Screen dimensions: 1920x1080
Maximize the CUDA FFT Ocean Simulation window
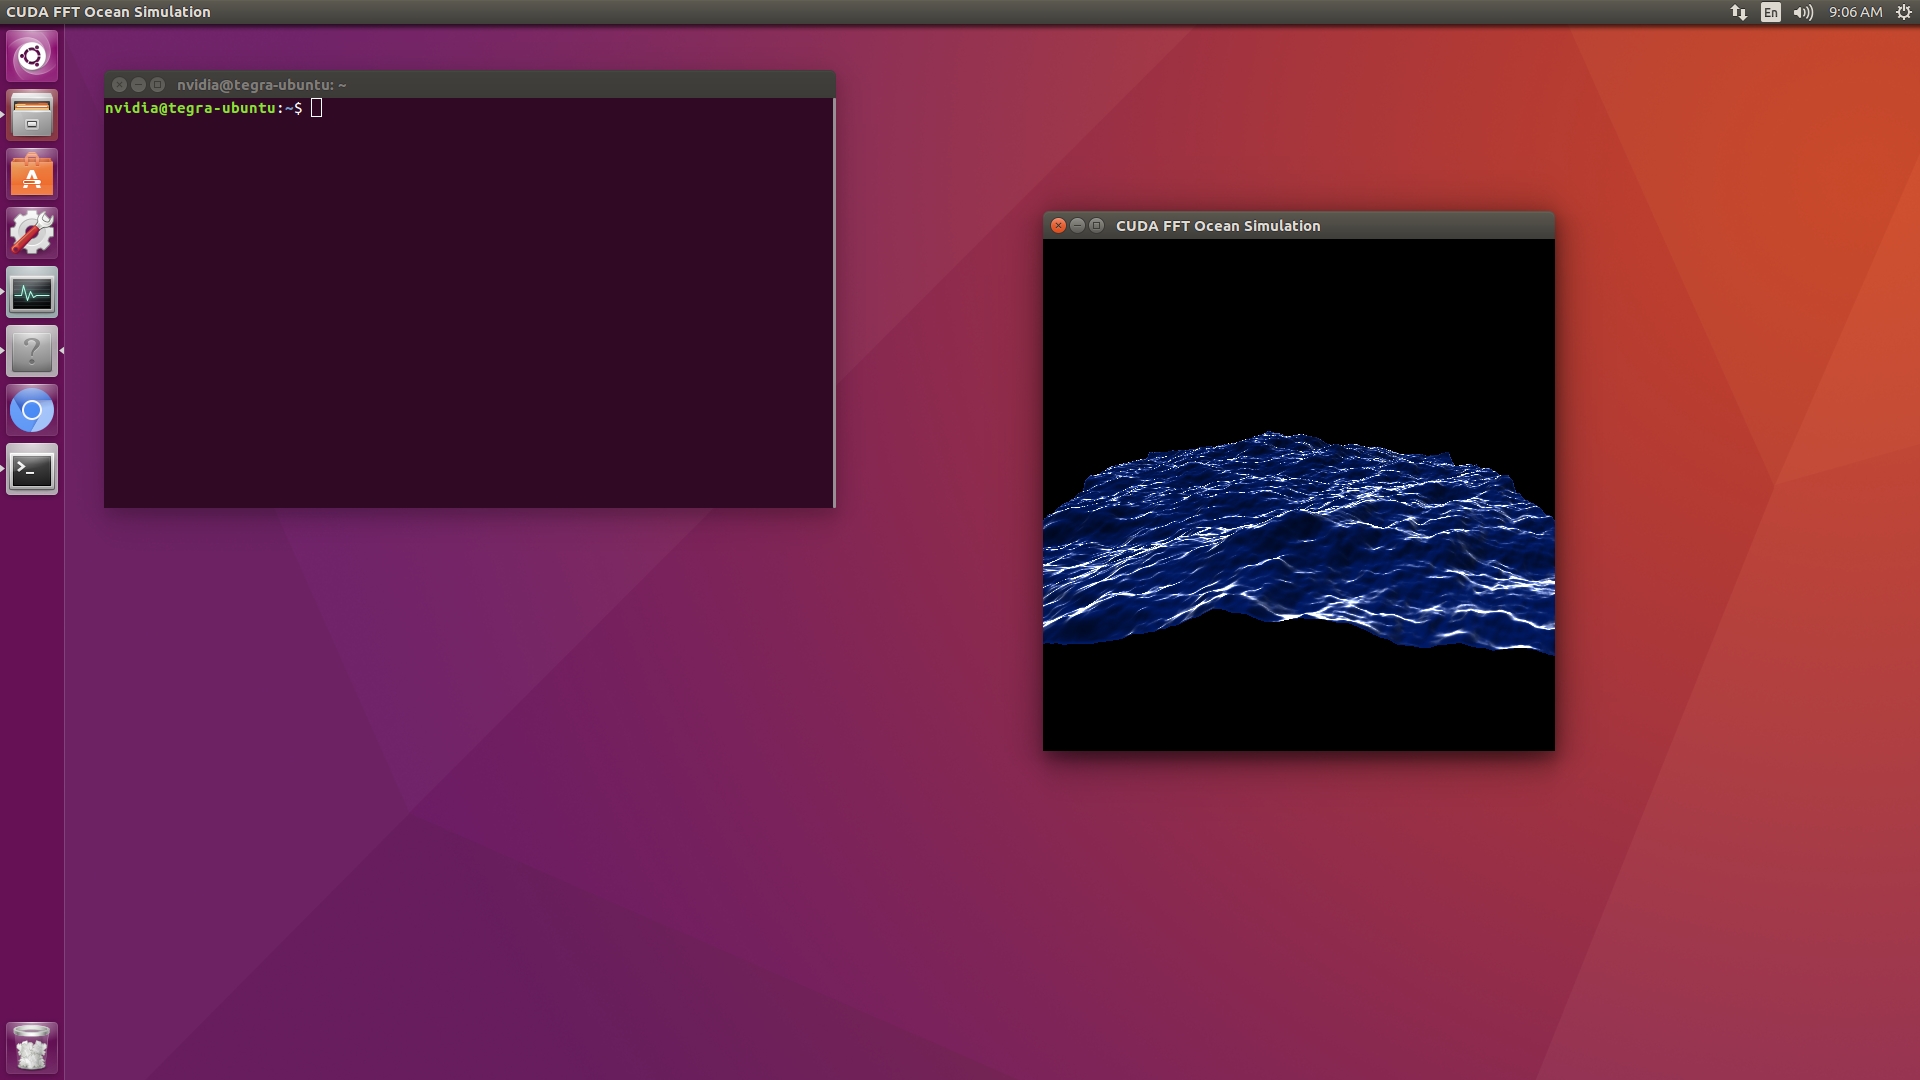pos(1096,226)
